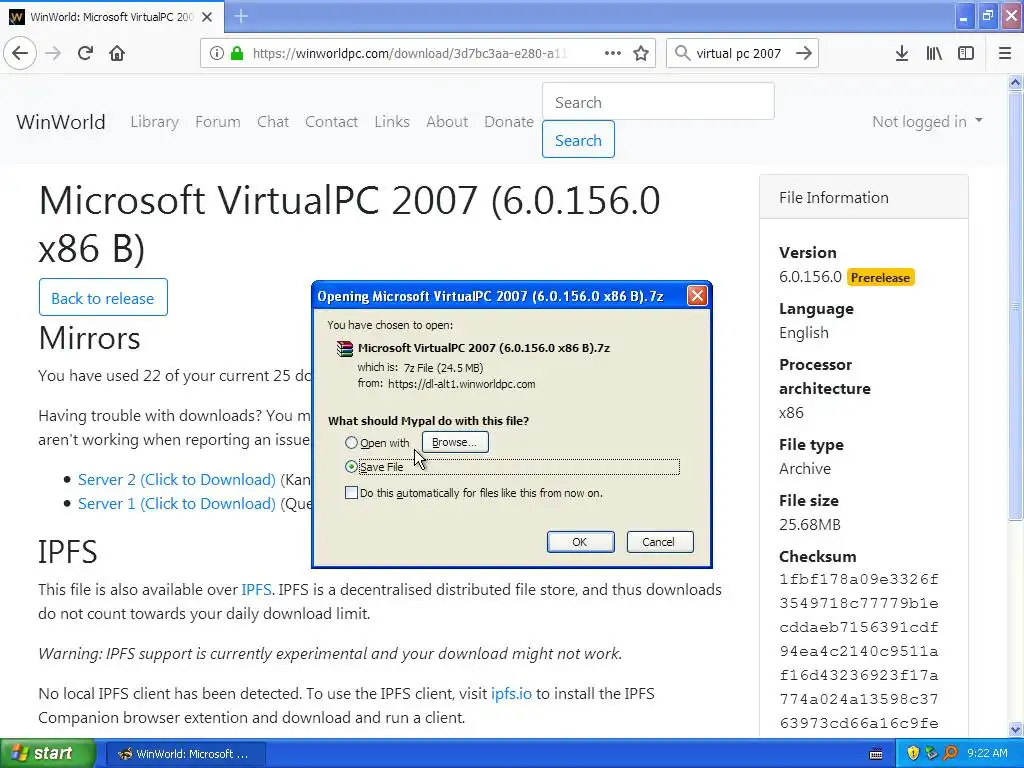The width and height of the screenshot is (1024, 768).
Task: Close the Opening file dialog
Action: [x=697, y=296]
